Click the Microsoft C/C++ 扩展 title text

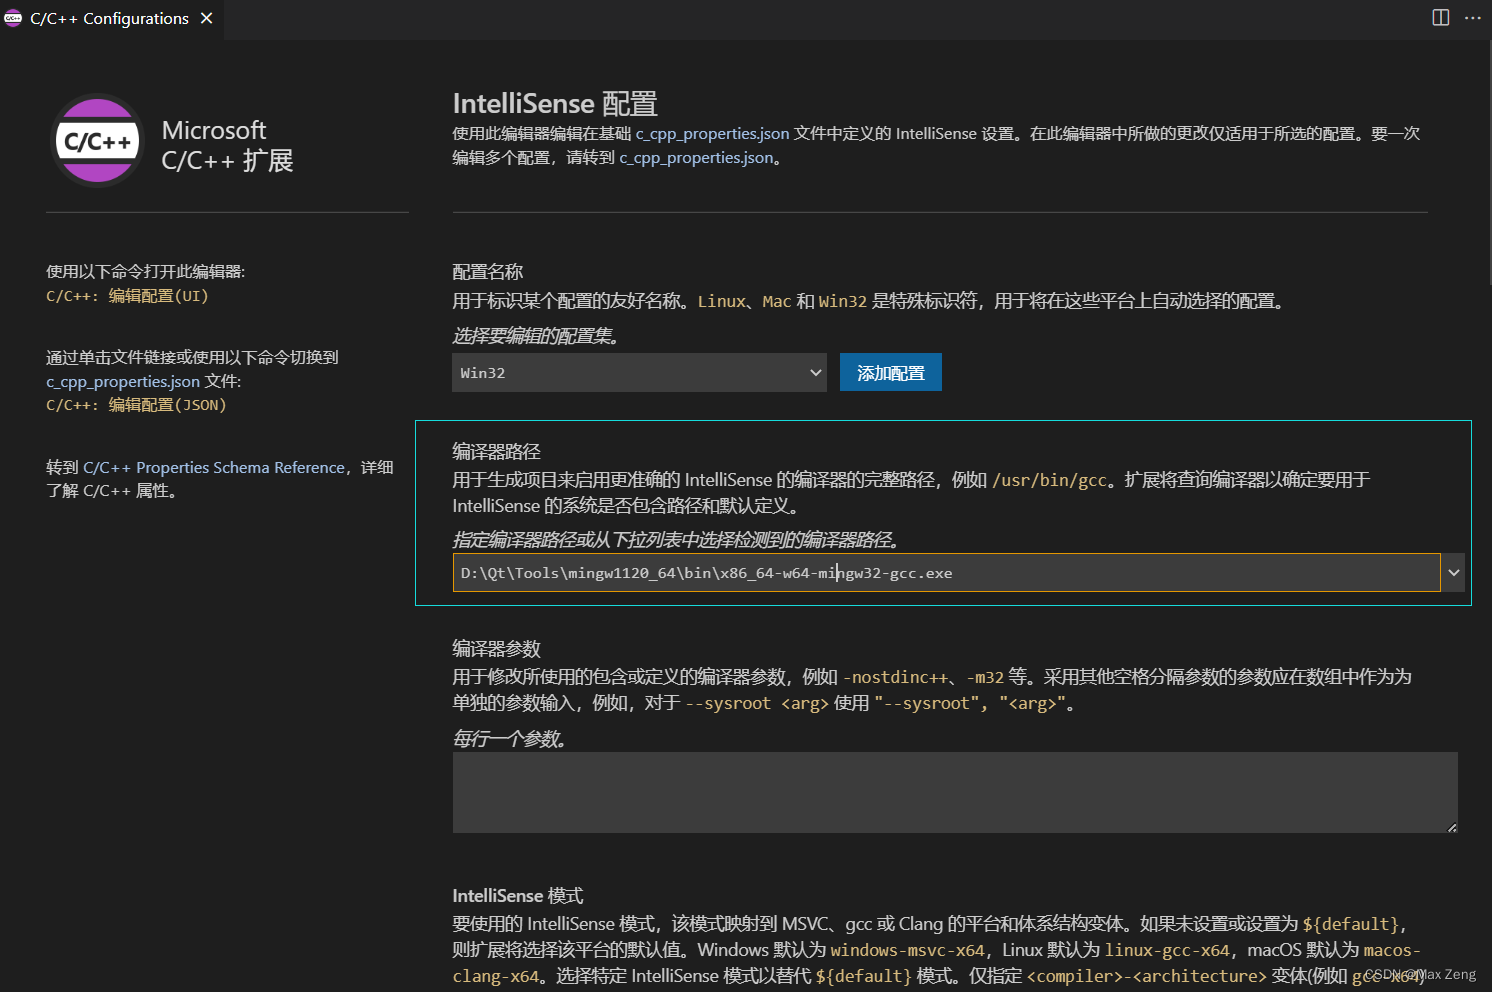pos(228,145)
